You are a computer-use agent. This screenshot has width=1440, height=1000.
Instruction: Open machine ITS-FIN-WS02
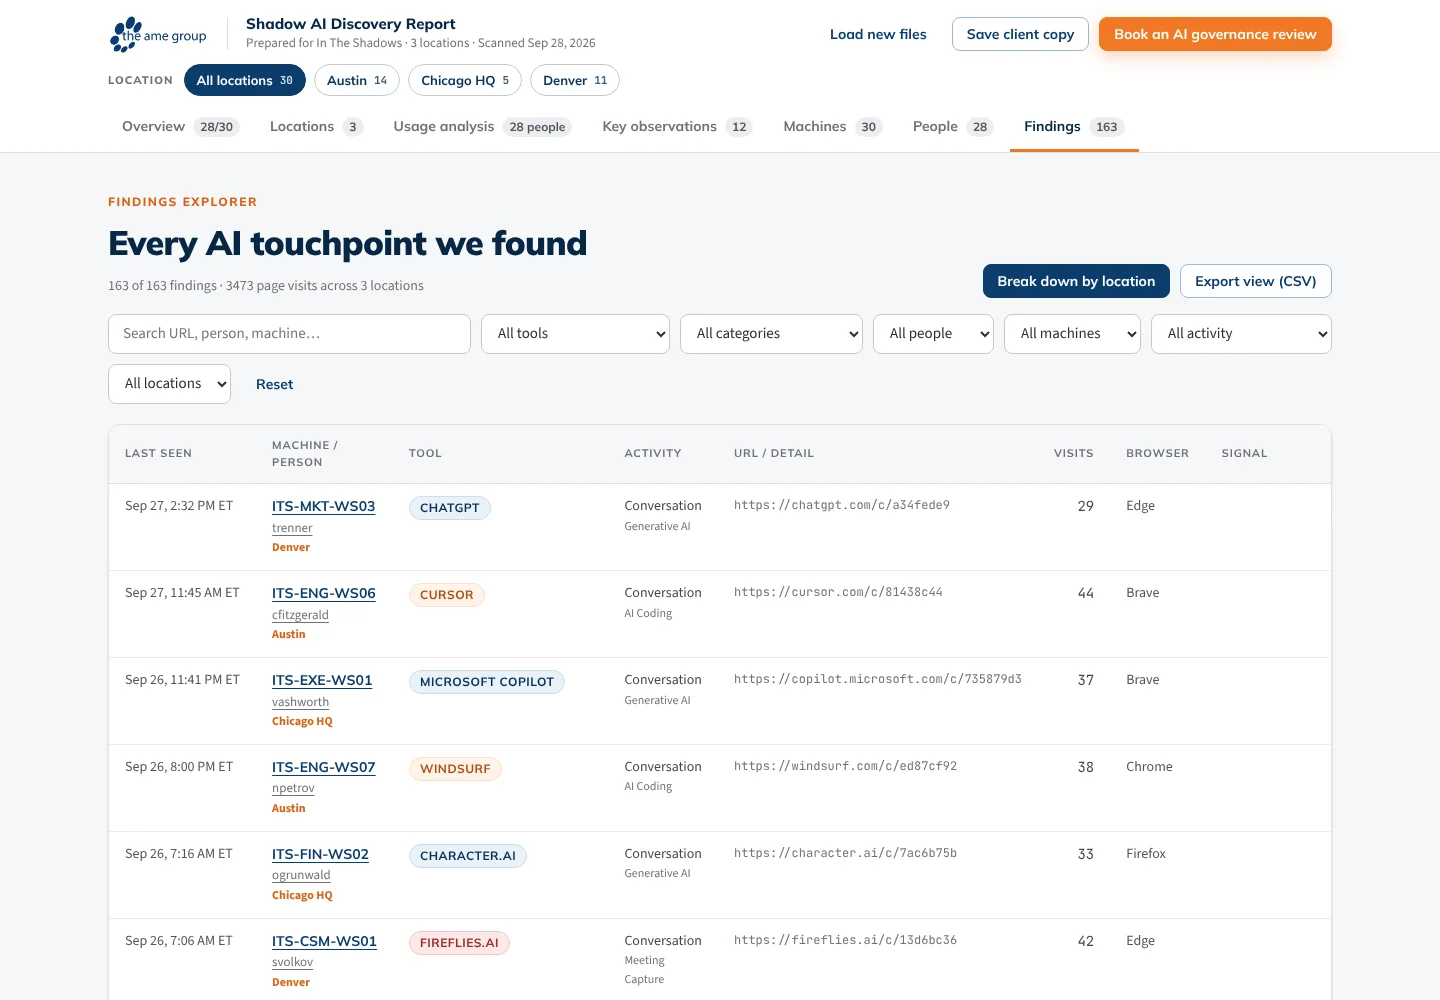tap(320, 854)
